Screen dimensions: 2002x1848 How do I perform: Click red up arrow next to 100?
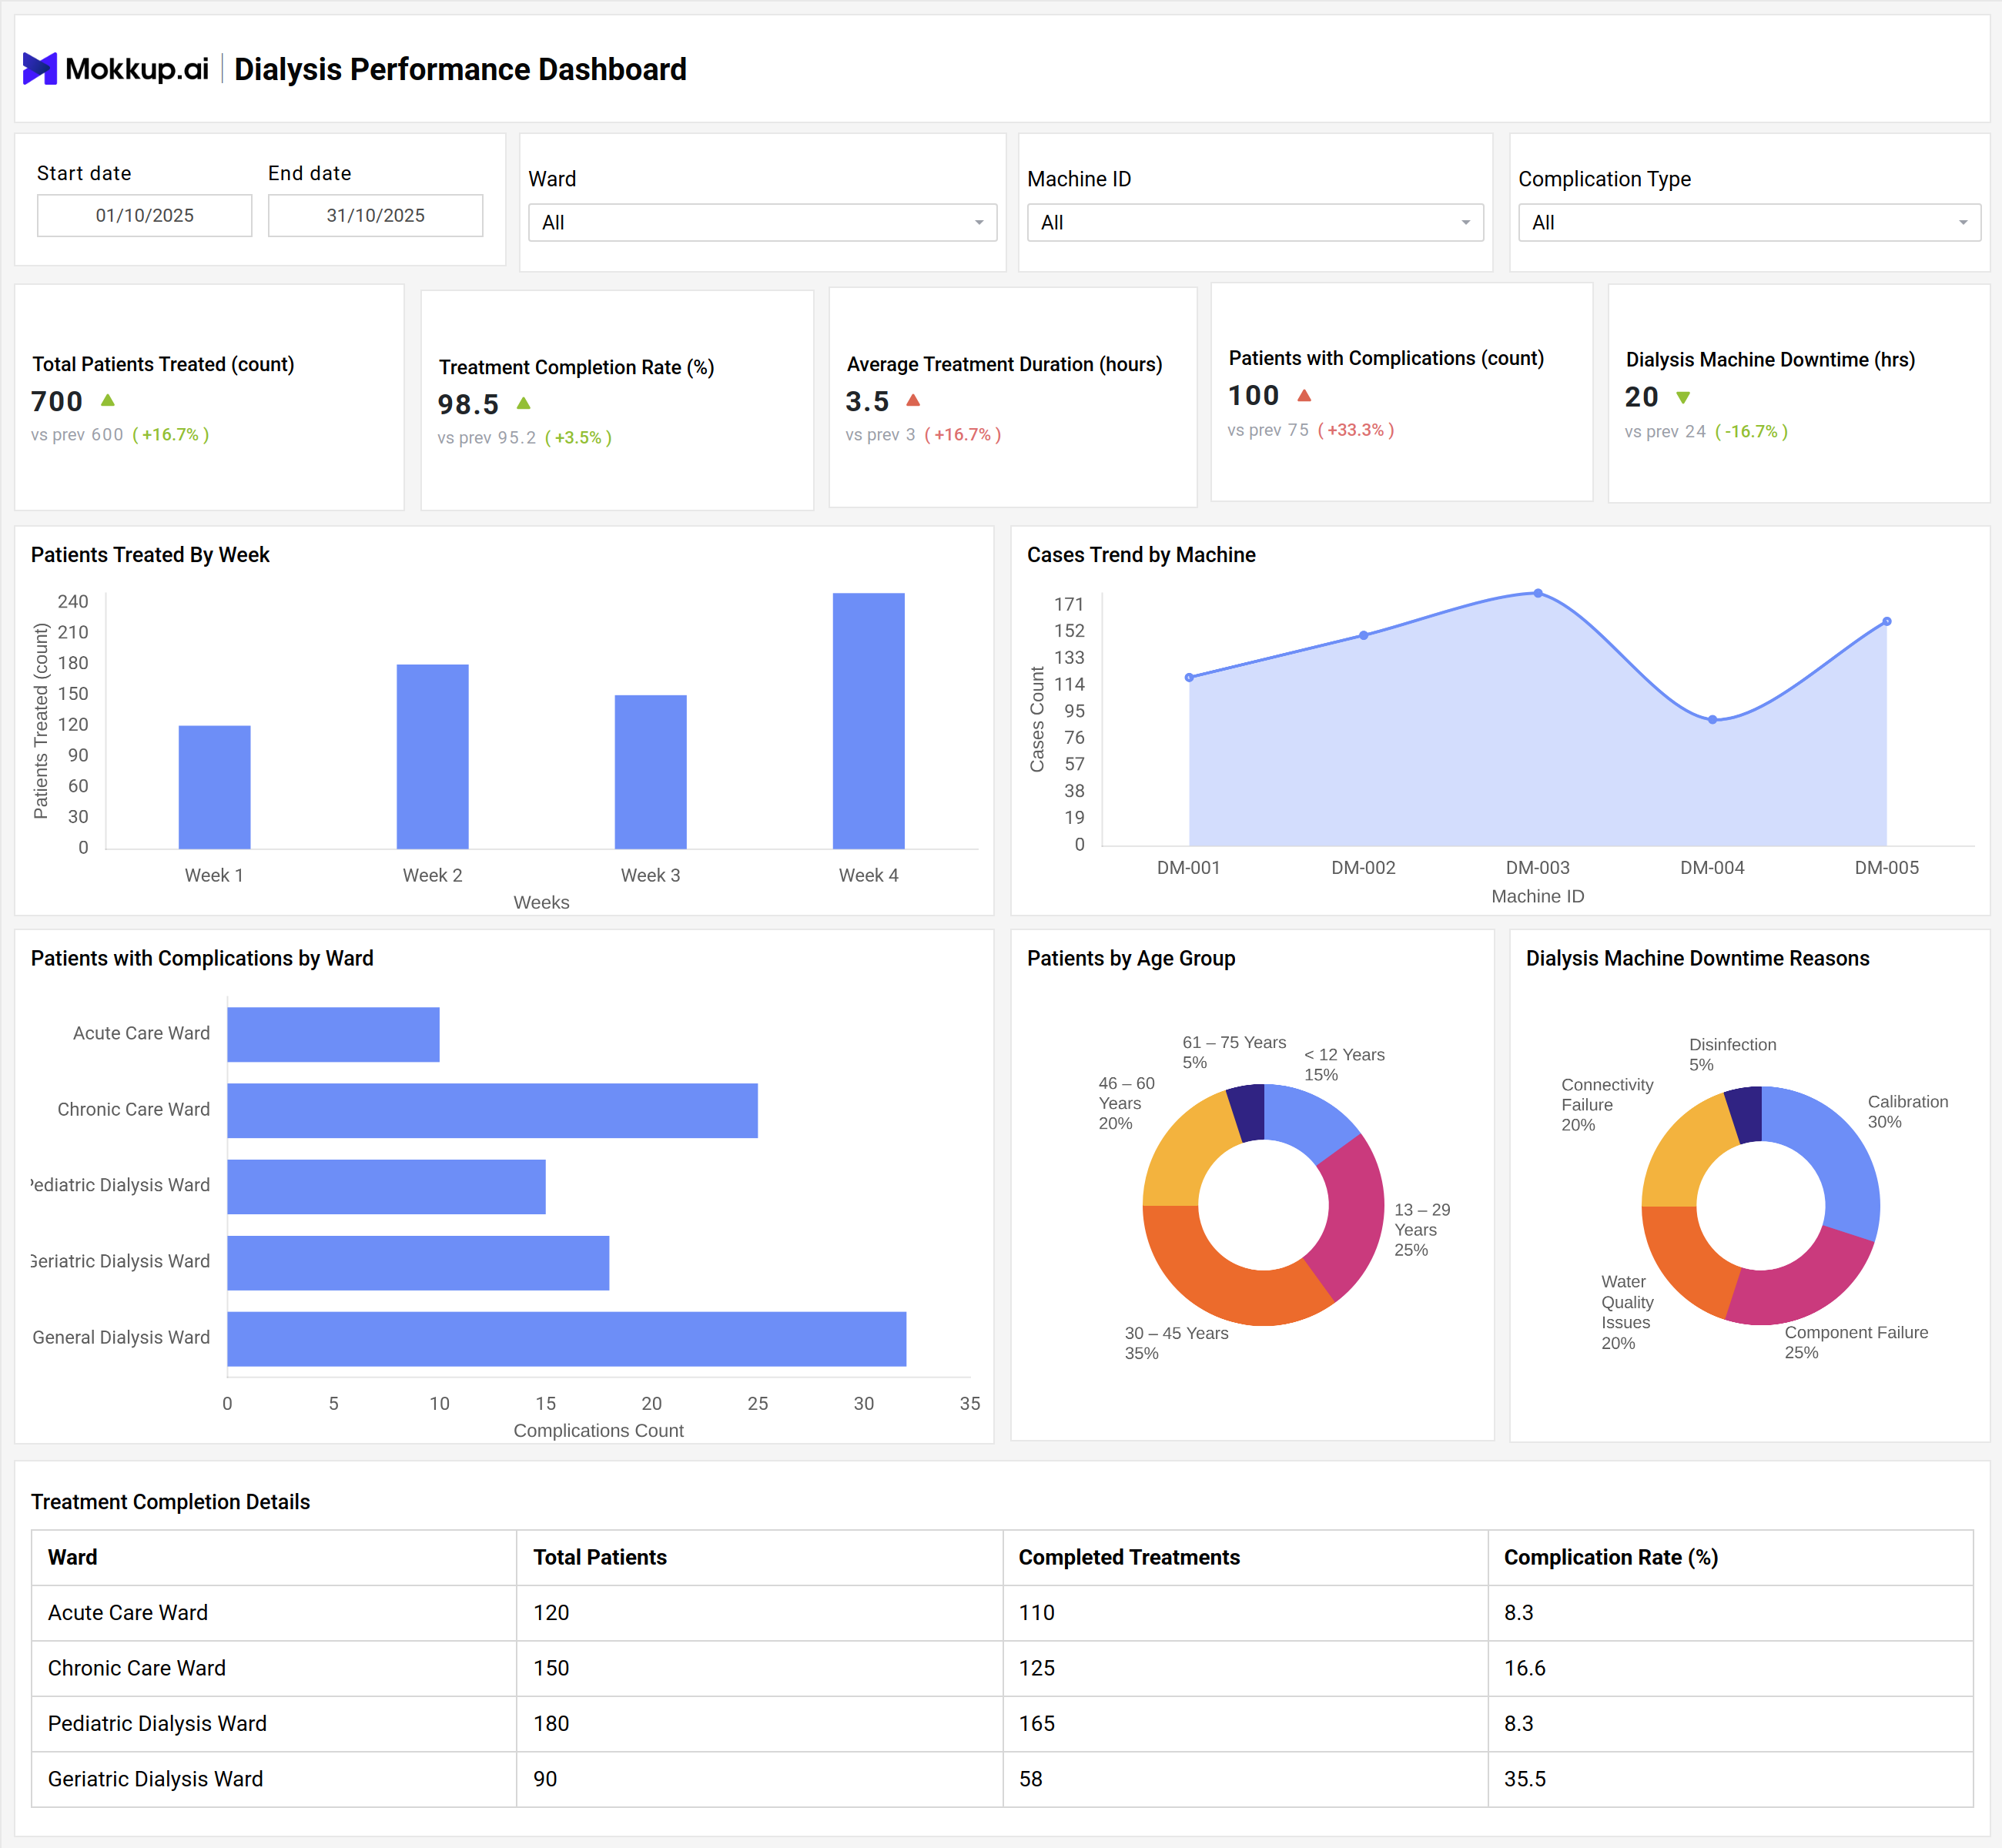1304,395
